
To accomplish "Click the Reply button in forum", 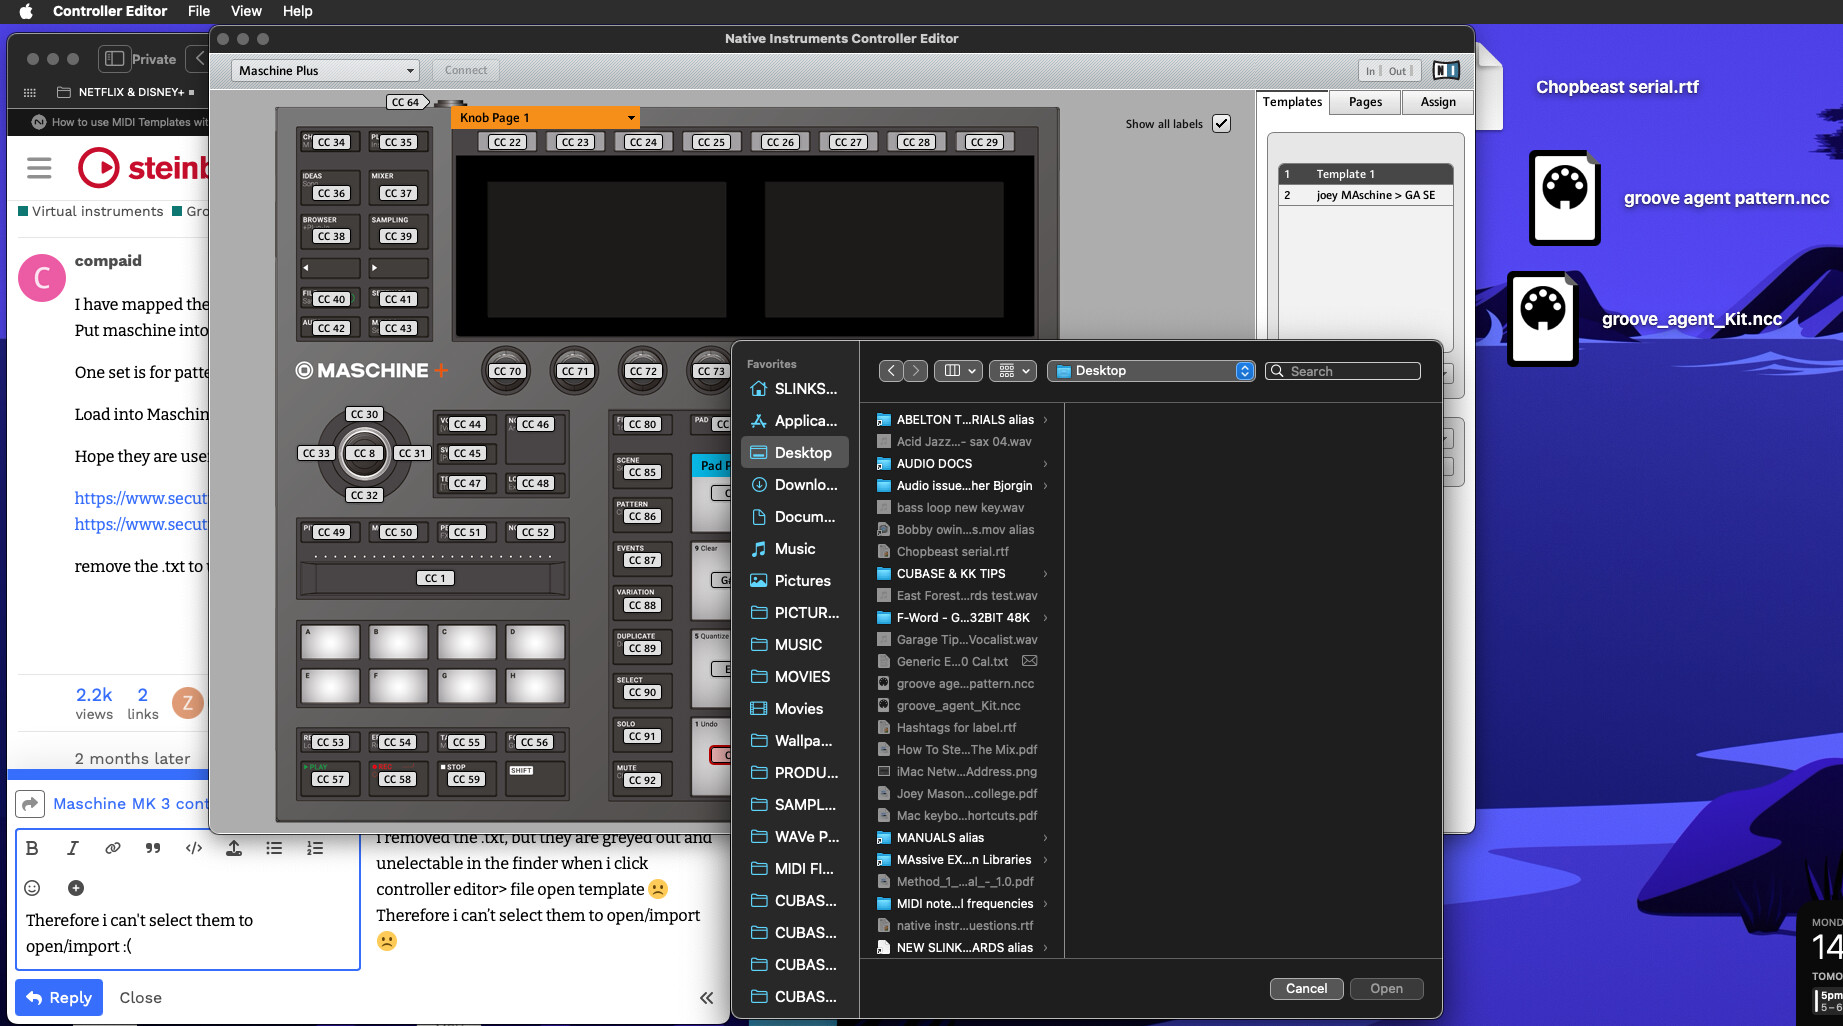I will click(59, 998).
